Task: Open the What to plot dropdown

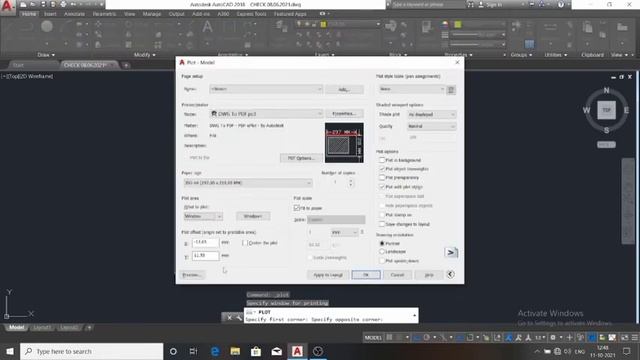Action: tap(203, 216)
